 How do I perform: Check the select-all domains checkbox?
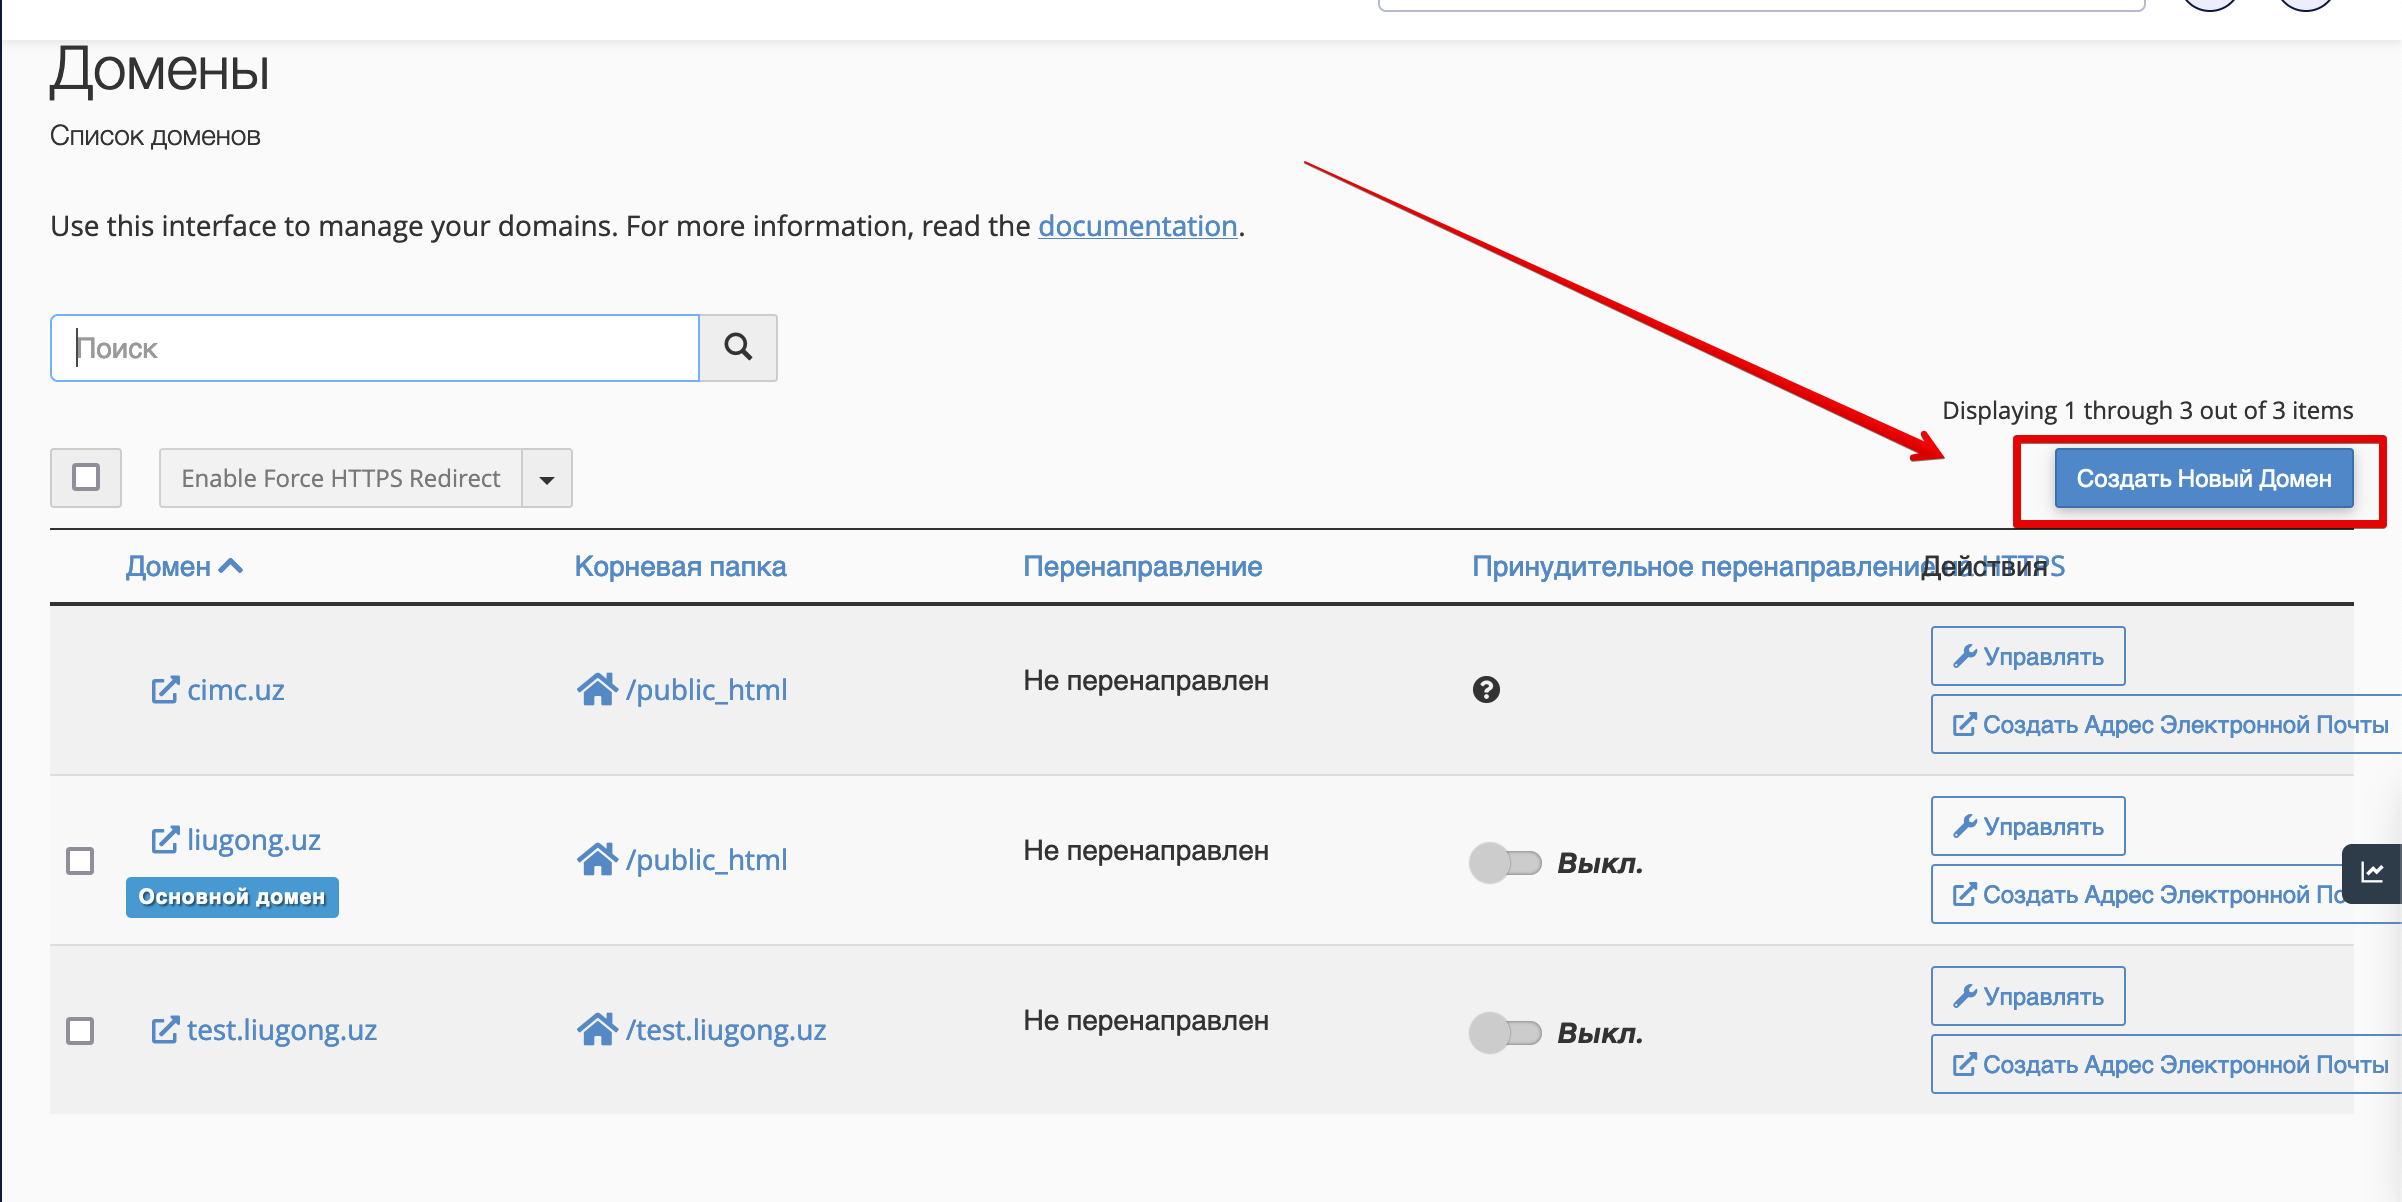[x=86, y=477]
